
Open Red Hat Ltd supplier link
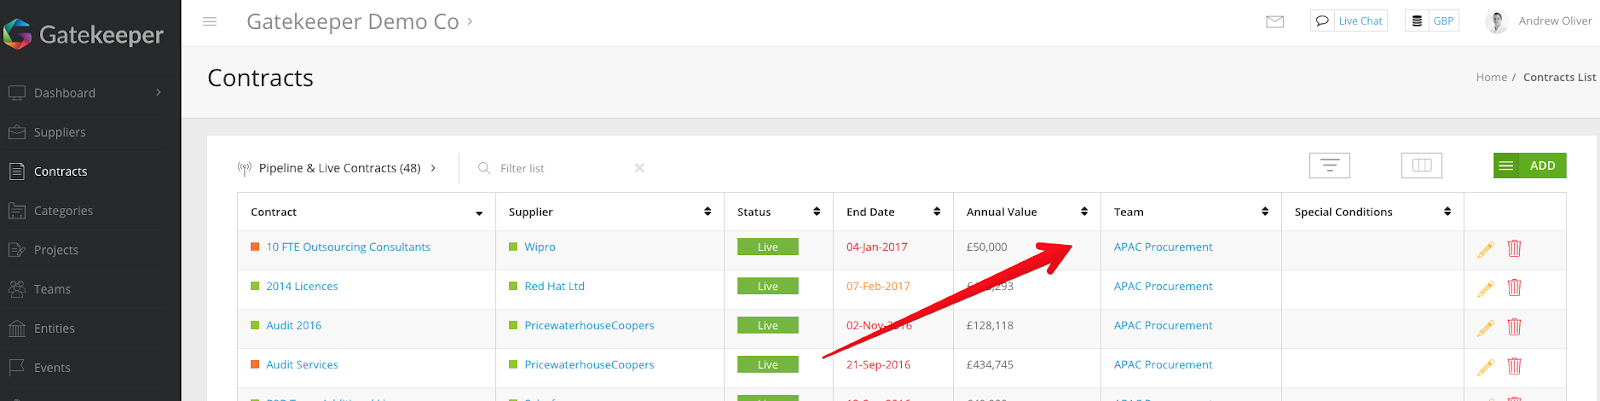point(554,286)
